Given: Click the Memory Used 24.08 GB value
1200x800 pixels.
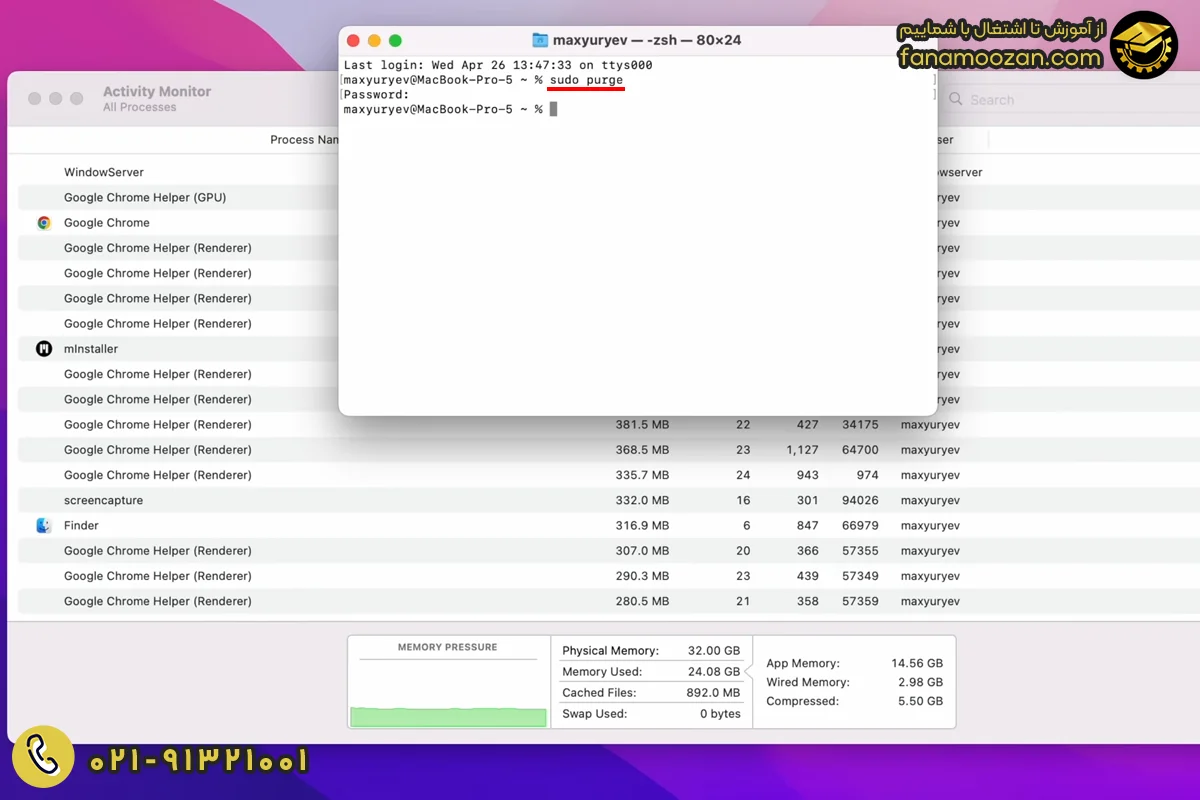Looking at the screenshot, I should [714, 672].
